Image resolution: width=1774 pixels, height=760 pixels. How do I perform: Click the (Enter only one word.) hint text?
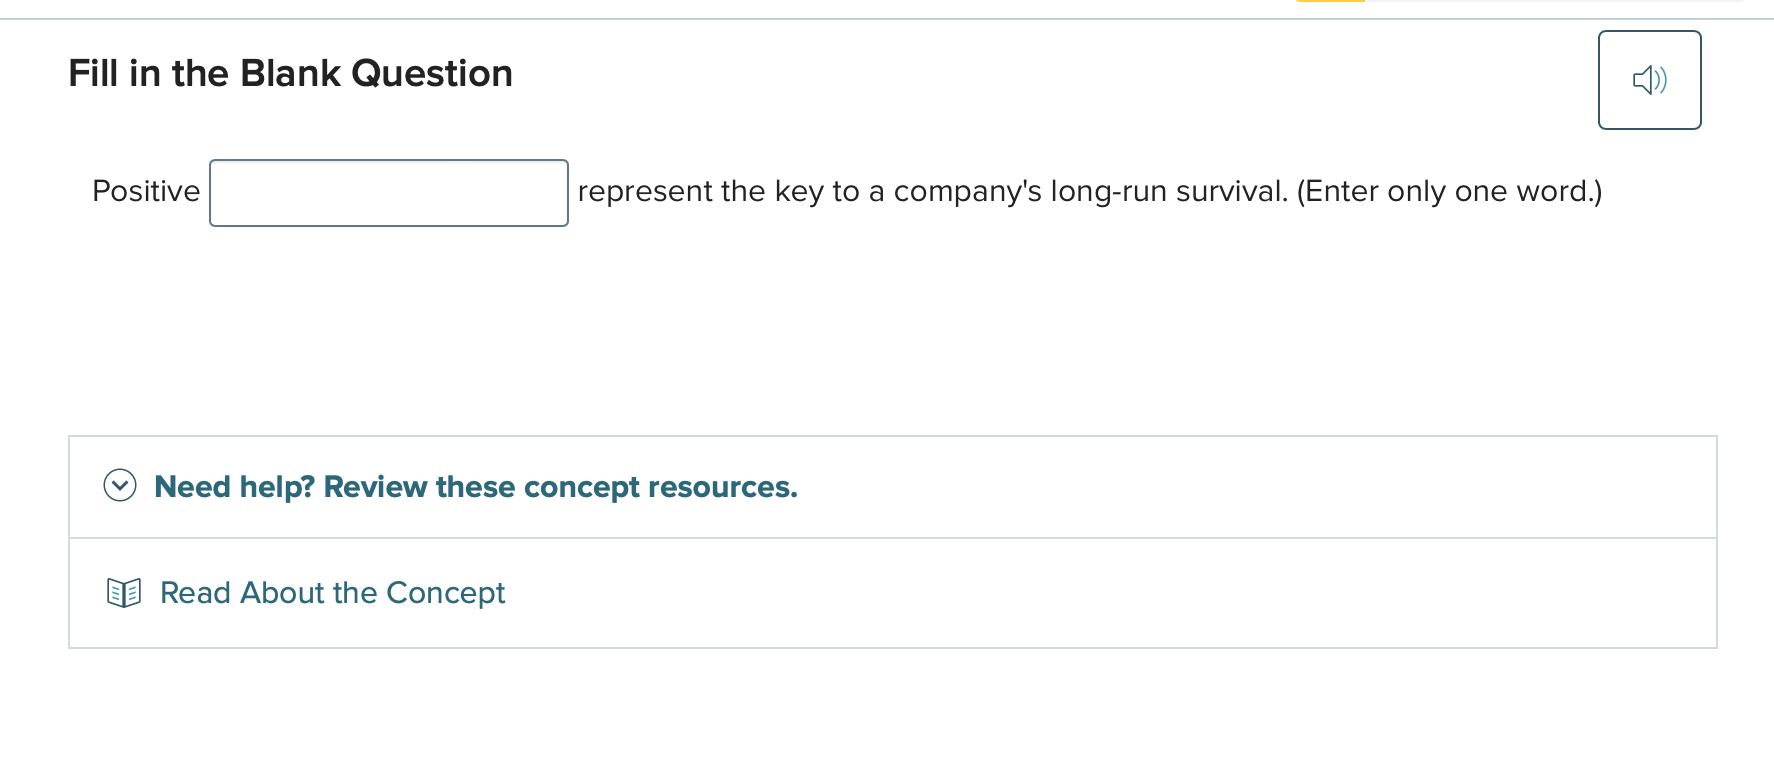click(x=1449, y=191)
